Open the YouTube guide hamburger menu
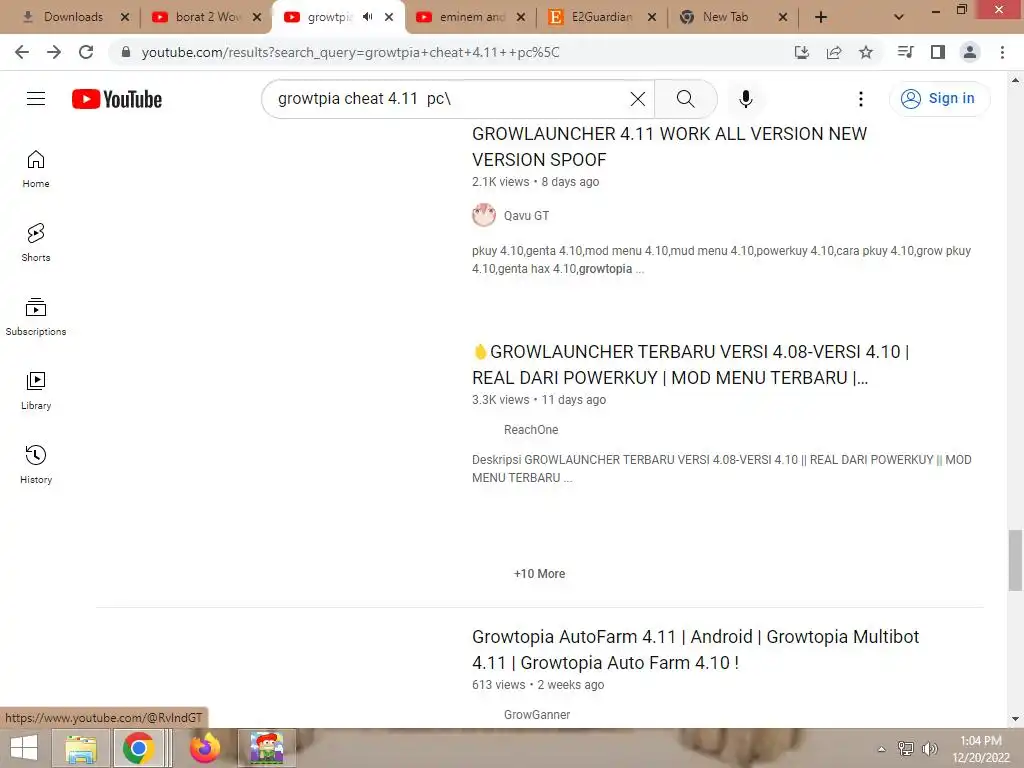Image resolution: width=1024 pixels, height=768 pixels. 36,99
